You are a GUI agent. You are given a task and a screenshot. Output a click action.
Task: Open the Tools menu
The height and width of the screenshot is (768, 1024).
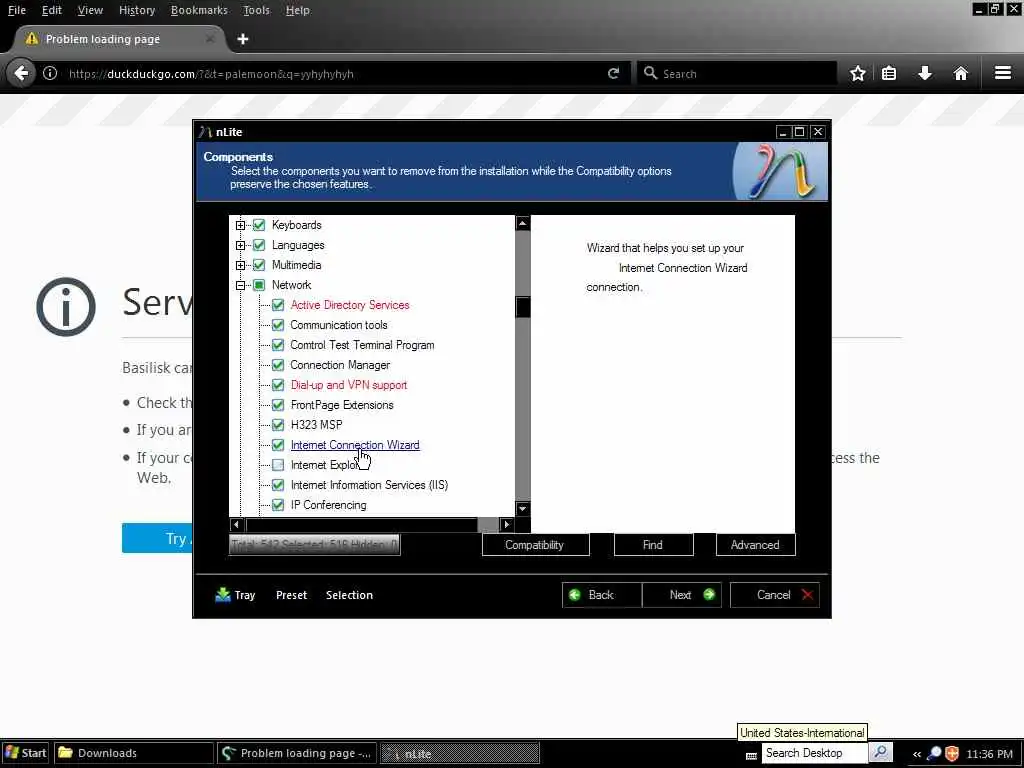click(x=256, y=10)
